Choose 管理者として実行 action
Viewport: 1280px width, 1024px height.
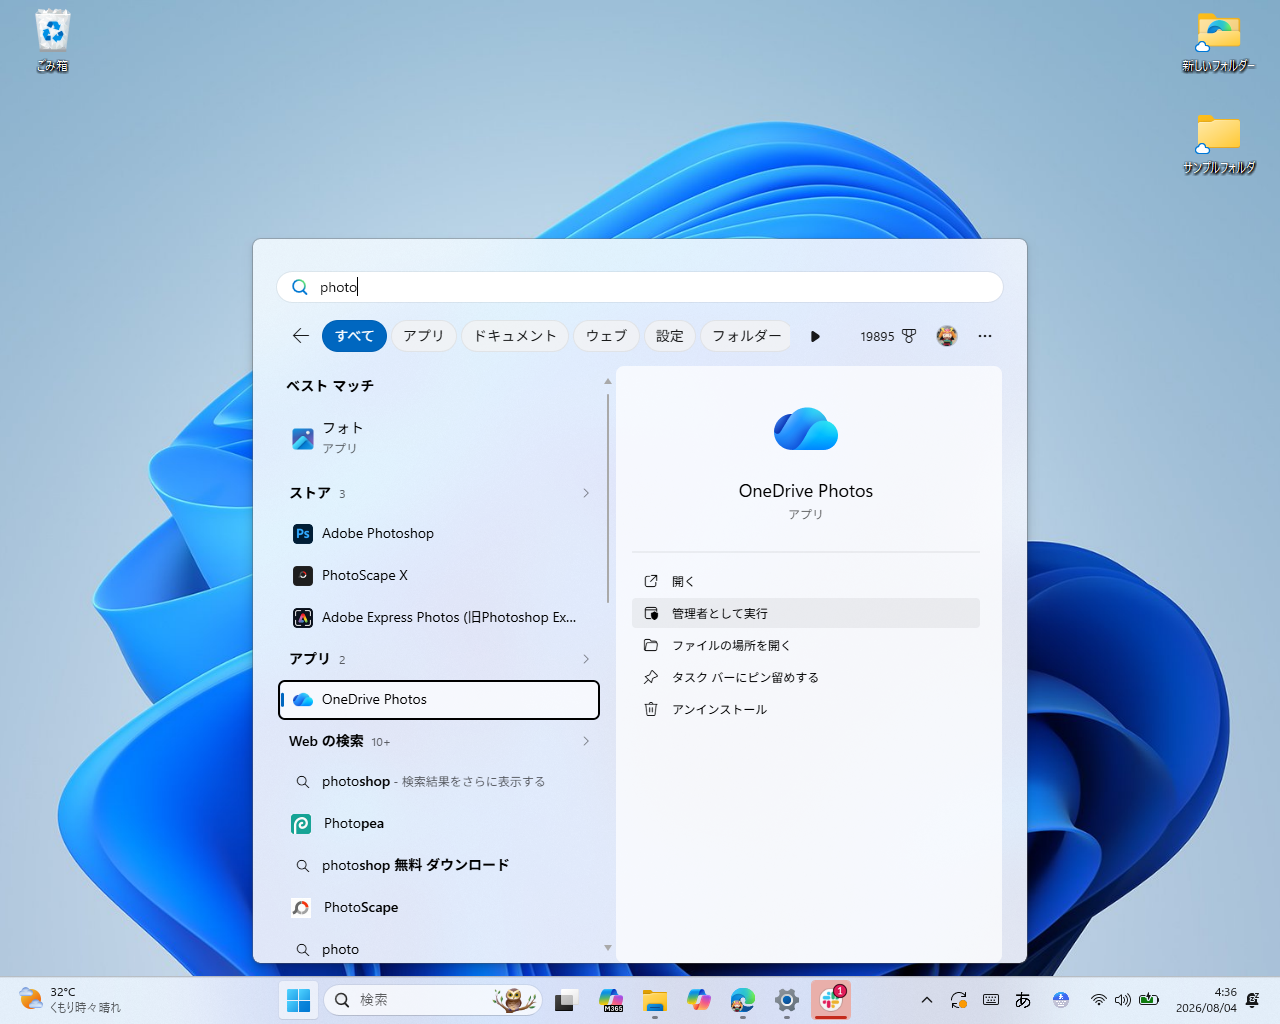pos(806,613)
